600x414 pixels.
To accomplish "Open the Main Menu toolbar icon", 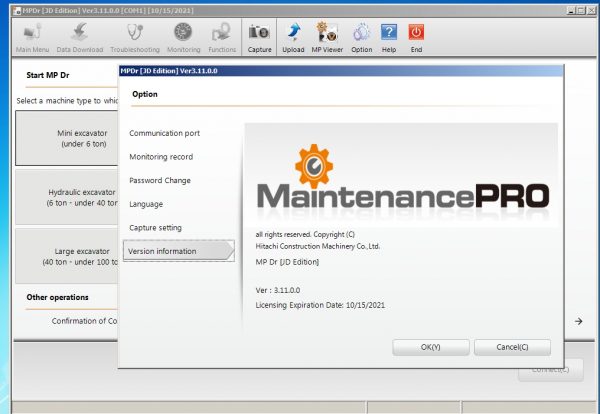I will (x=33, y=37).
